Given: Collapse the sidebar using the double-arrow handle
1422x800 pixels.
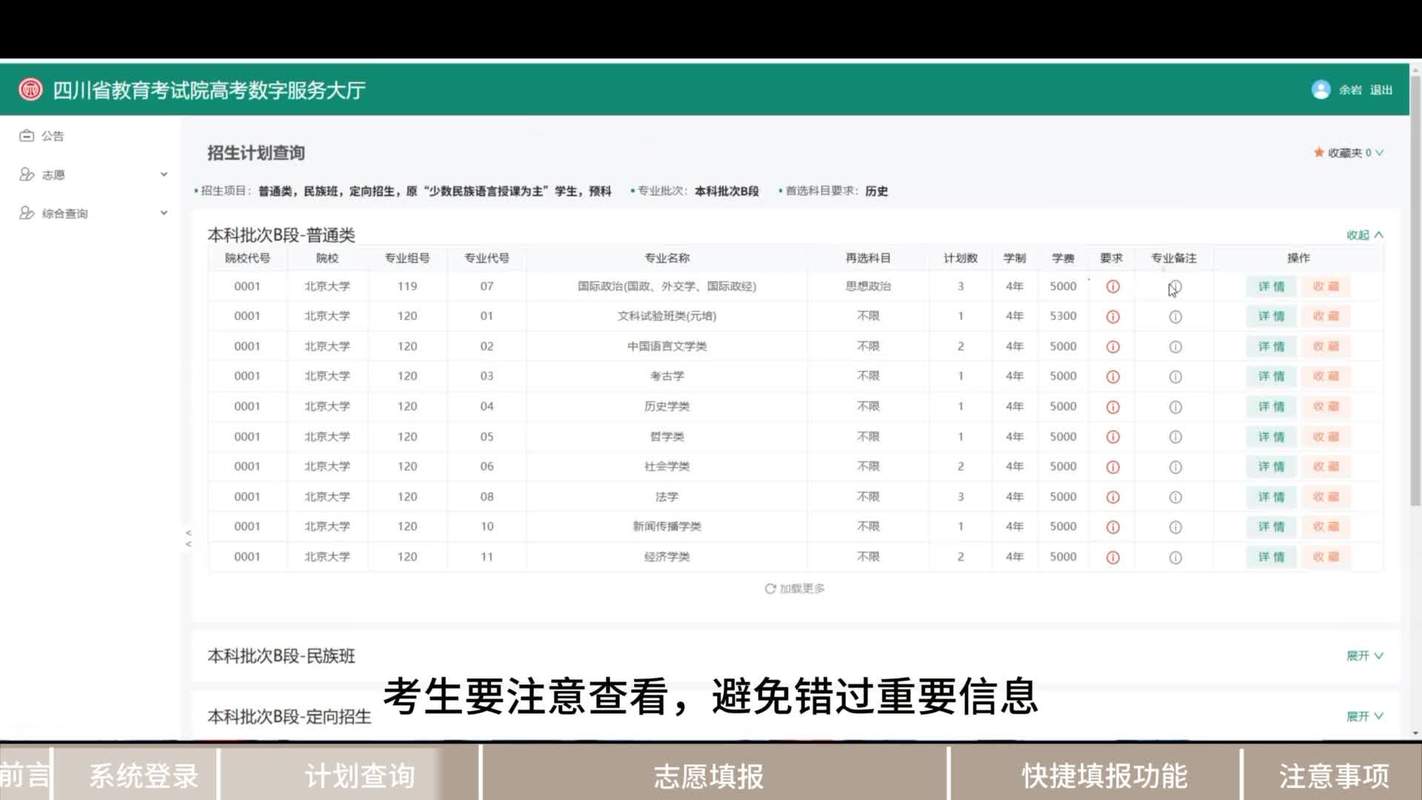Looking at the screenshot, I should click(x=188, y=538).
